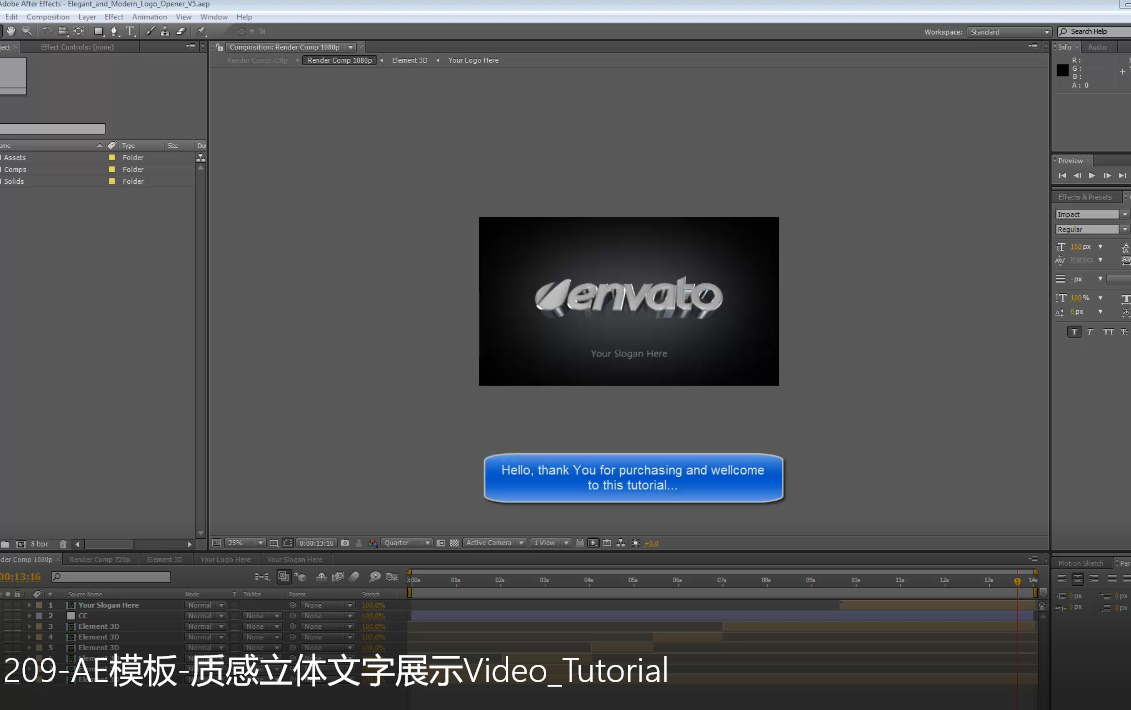Jump to first frame in Preview

tap(1062, 175)
